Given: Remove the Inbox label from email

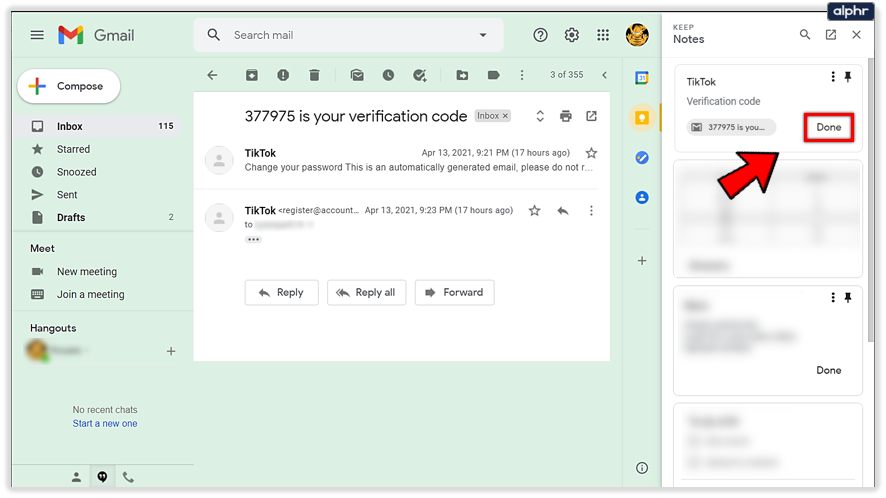Looking at the screenshot, I should (506, 116).
